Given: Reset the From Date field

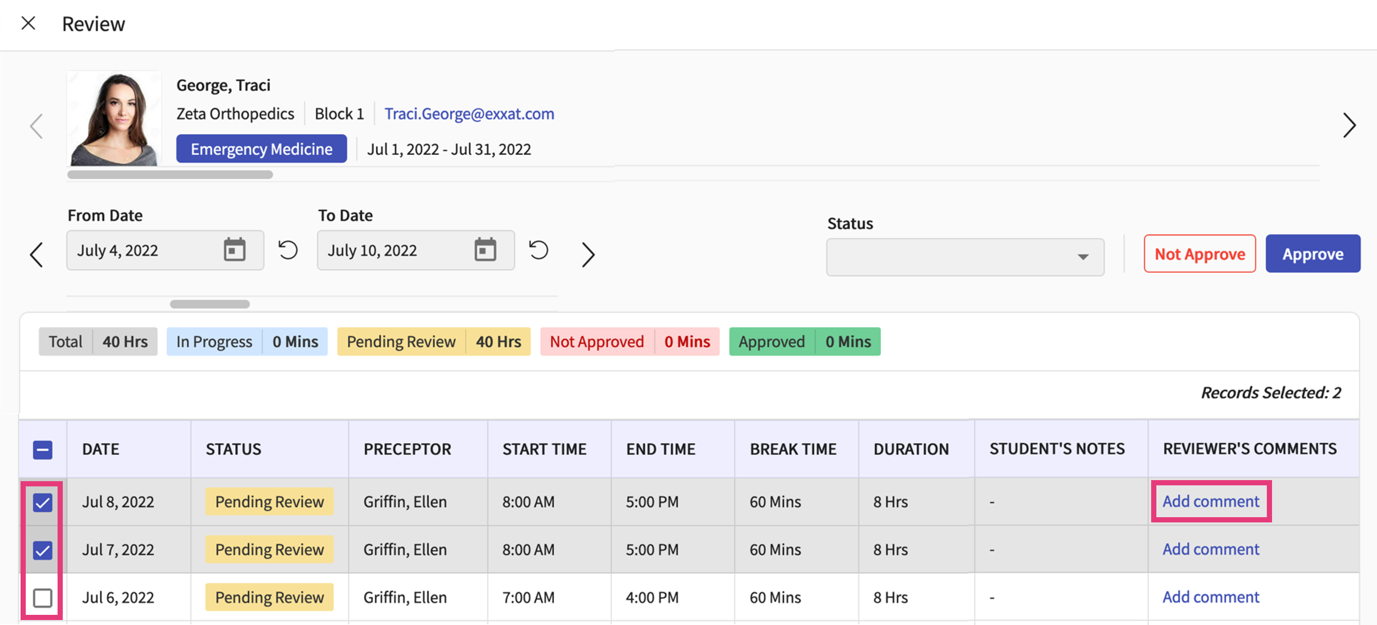Looking at the screenshot, I should click(x=288, y=250).
